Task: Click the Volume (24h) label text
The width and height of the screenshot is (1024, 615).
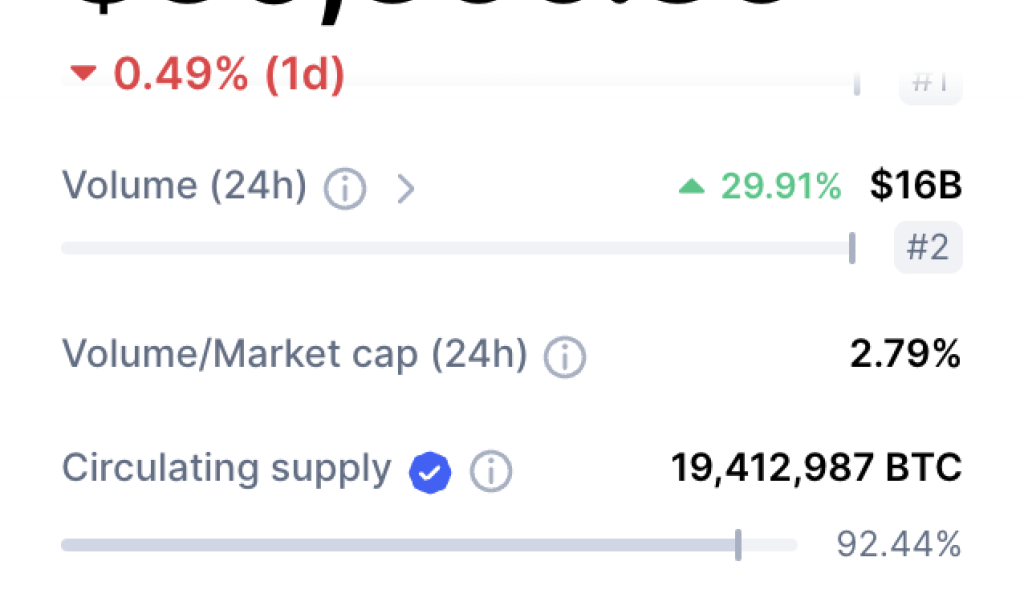Action: (184, 186)
